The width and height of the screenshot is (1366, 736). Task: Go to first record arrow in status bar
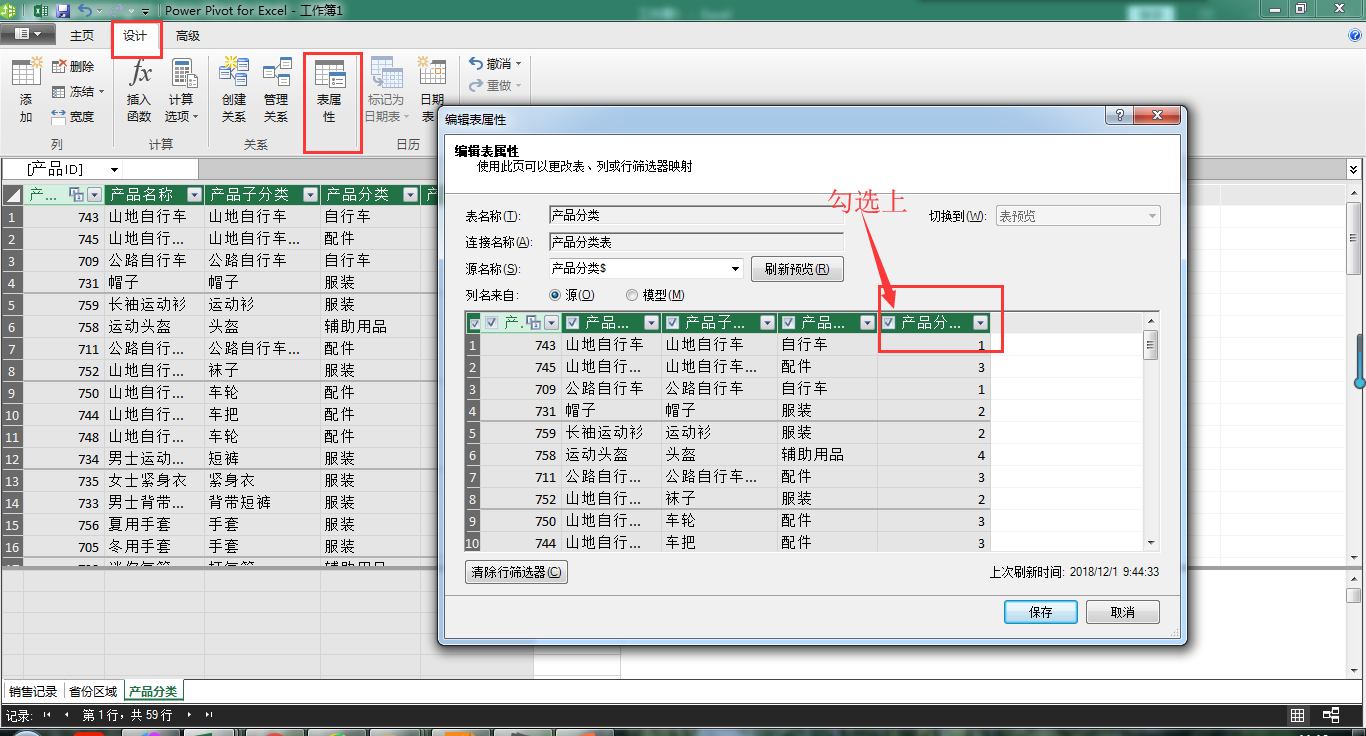pyautogui.click(x=46, y=715)
